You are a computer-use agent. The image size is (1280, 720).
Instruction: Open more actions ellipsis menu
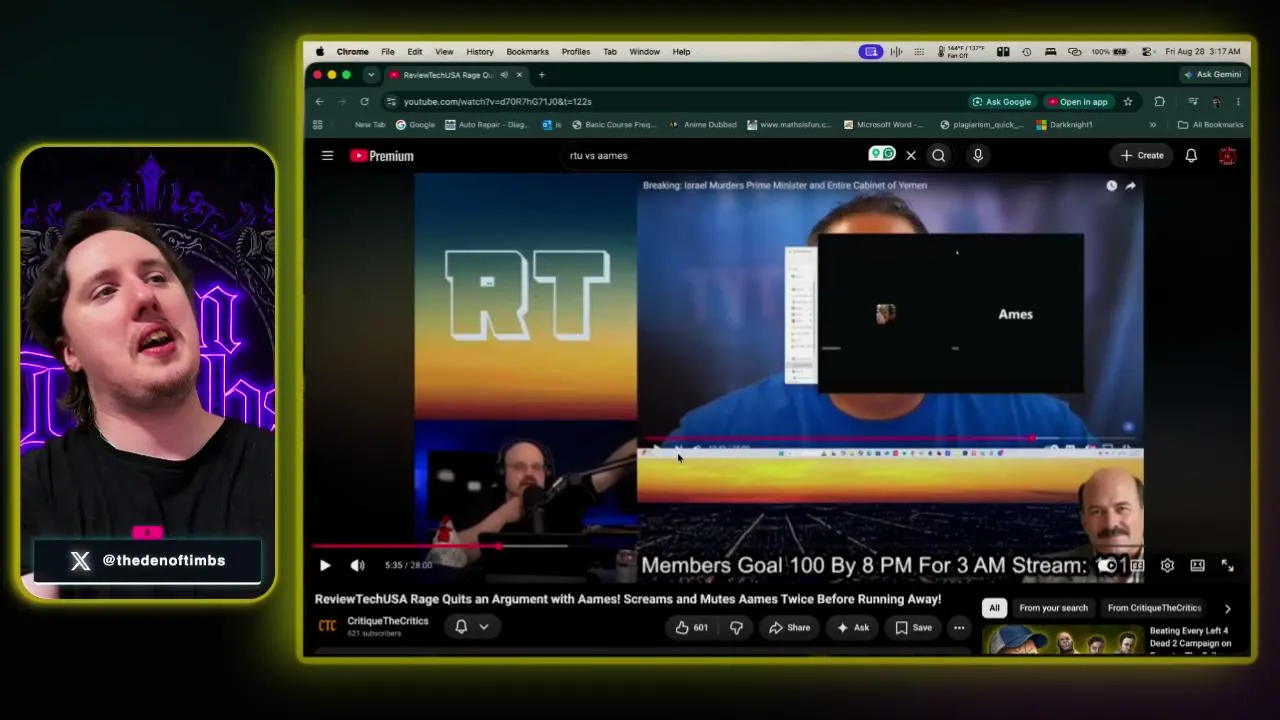coord(959,627)
